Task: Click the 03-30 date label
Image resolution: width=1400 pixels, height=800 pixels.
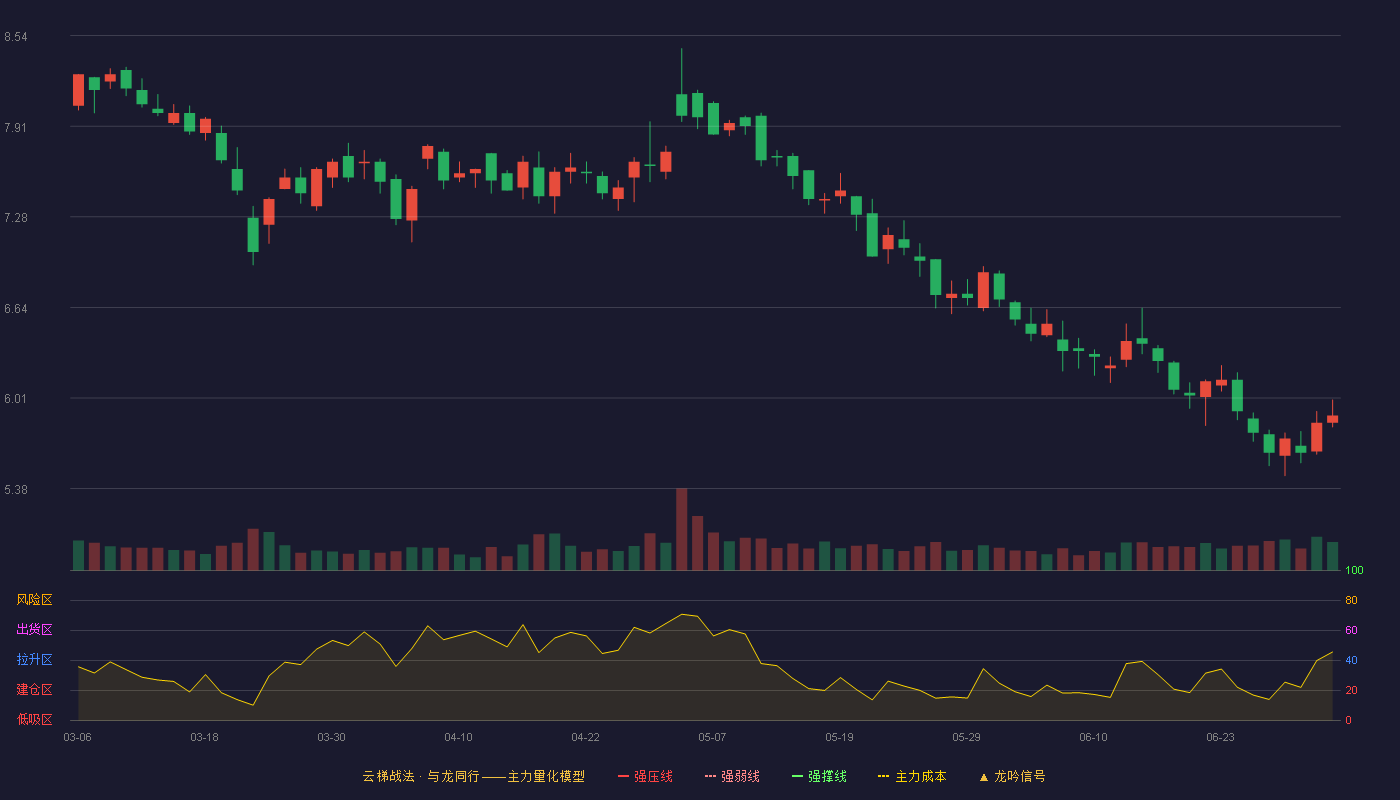Action: pyautogui.click(x=331, y=737)
